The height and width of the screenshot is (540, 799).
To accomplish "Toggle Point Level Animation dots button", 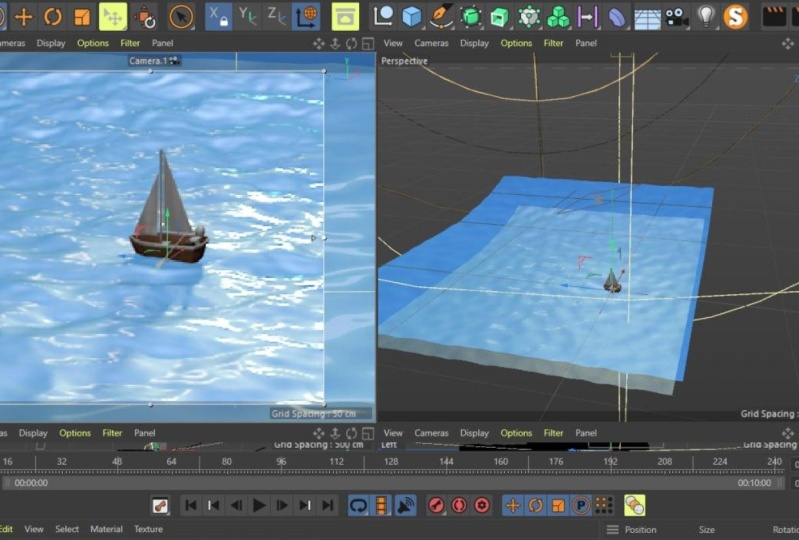I will point(604,505).
